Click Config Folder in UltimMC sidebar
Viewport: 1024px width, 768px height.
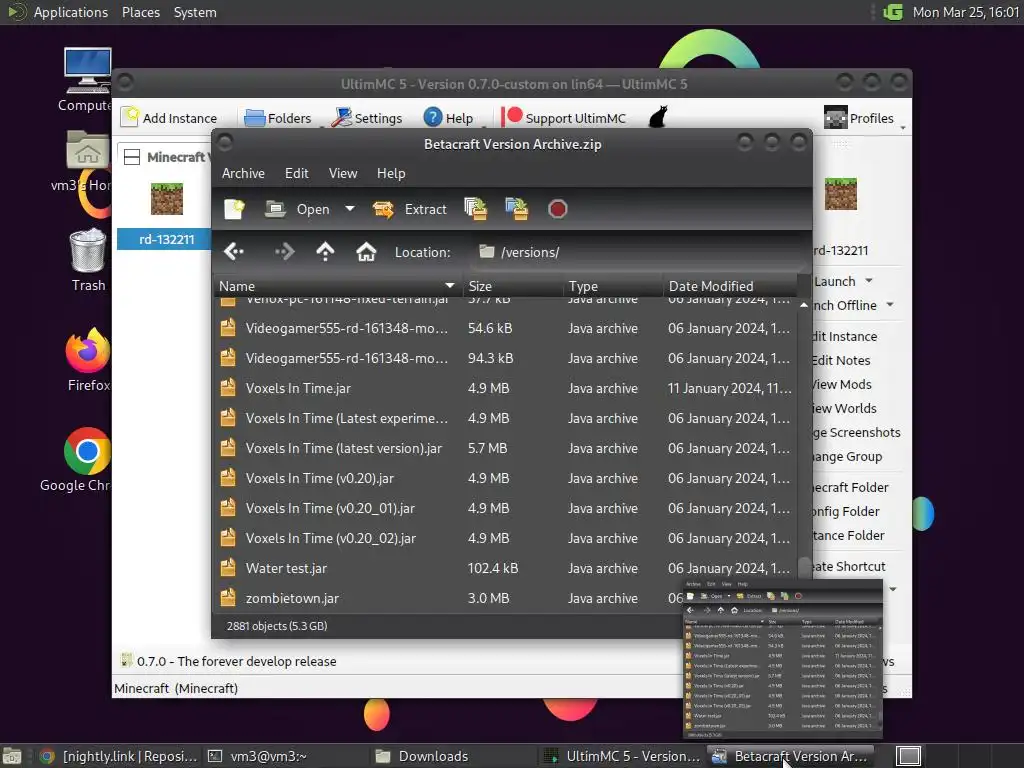tap(846, 511)
